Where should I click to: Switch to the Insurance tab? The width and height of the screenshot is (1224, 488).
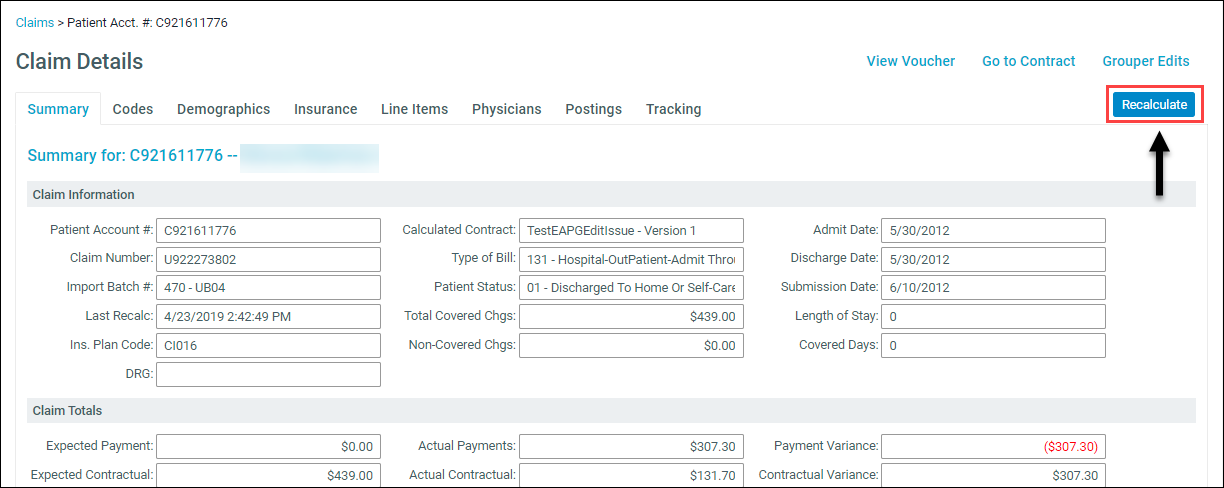coord(326,109)
